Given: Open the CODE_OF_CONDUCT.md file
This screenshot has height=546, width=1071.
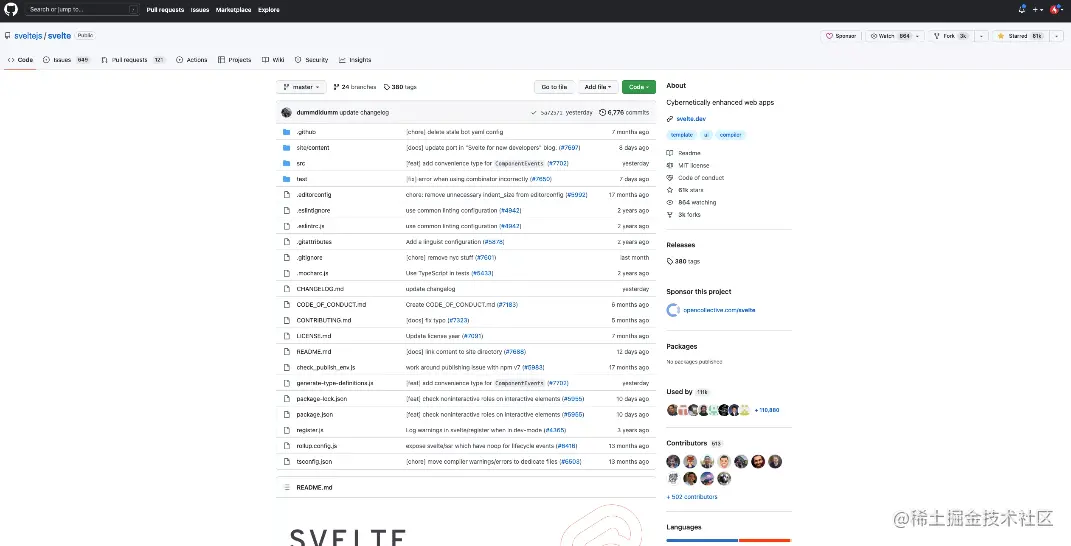Looking at the screenshot, I should coord(331,305).
